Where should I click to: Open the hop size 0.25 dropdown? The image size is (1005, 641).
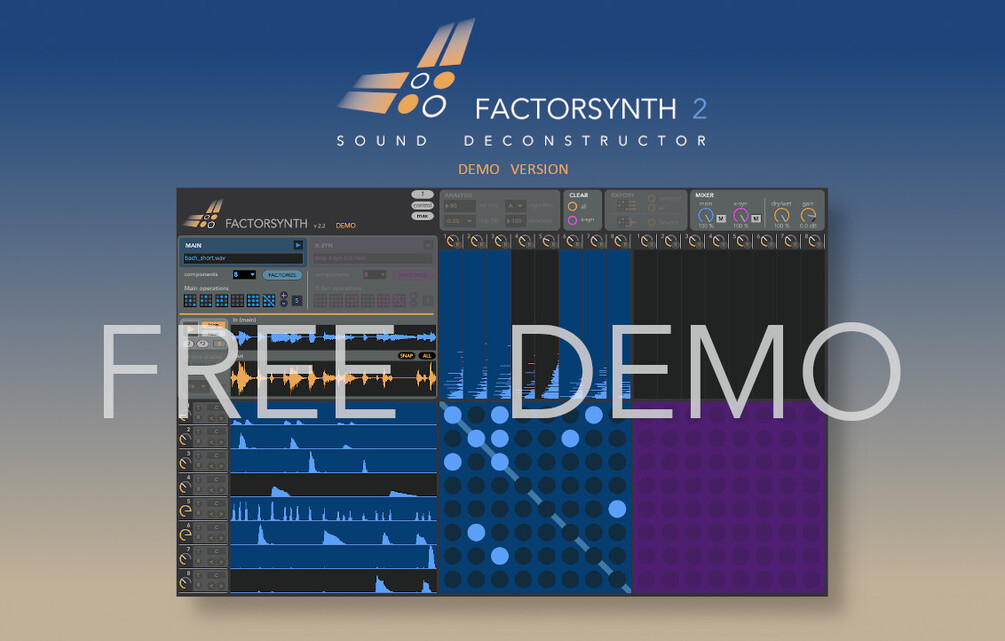(x=460, y=221)
